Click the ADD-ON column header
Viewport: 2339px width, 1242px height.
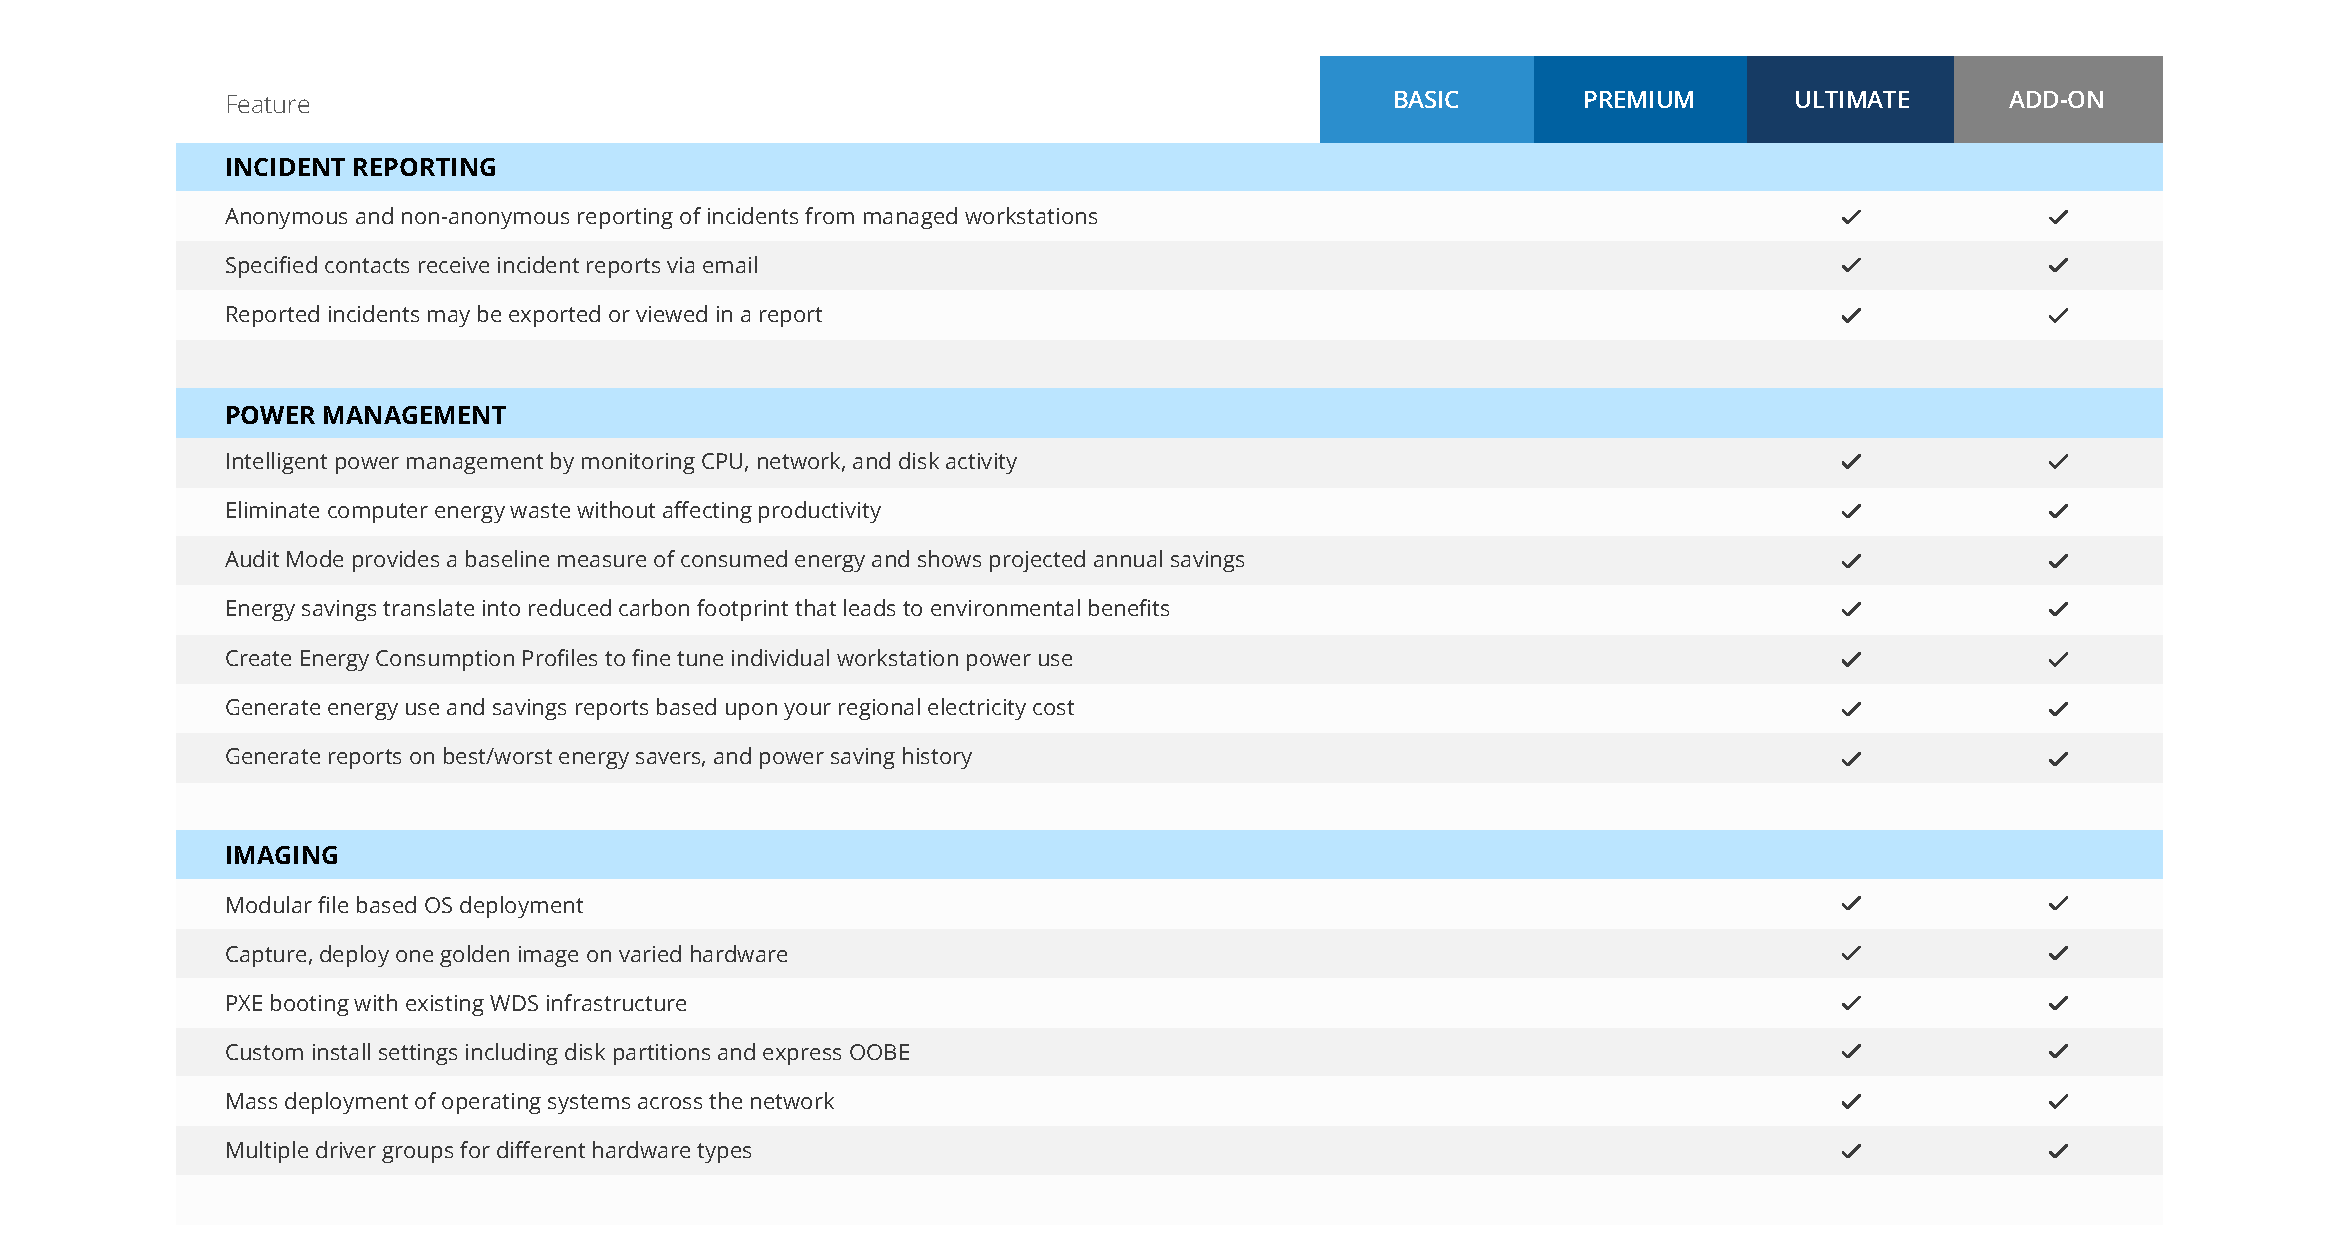click(2056, 100)
